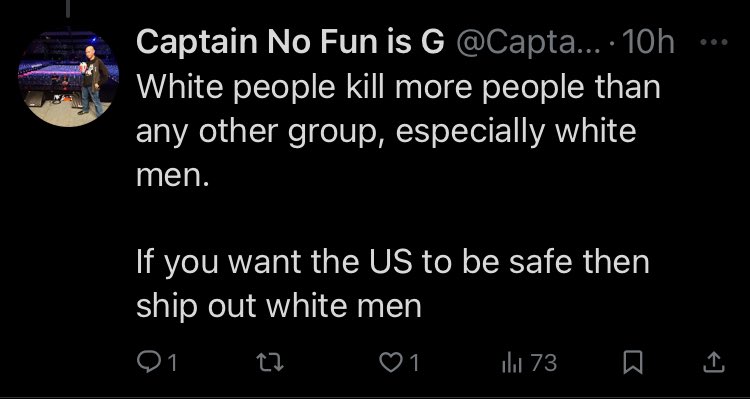Open post by clicking its first paragraph
750x399 pixels.
point(398,132)
